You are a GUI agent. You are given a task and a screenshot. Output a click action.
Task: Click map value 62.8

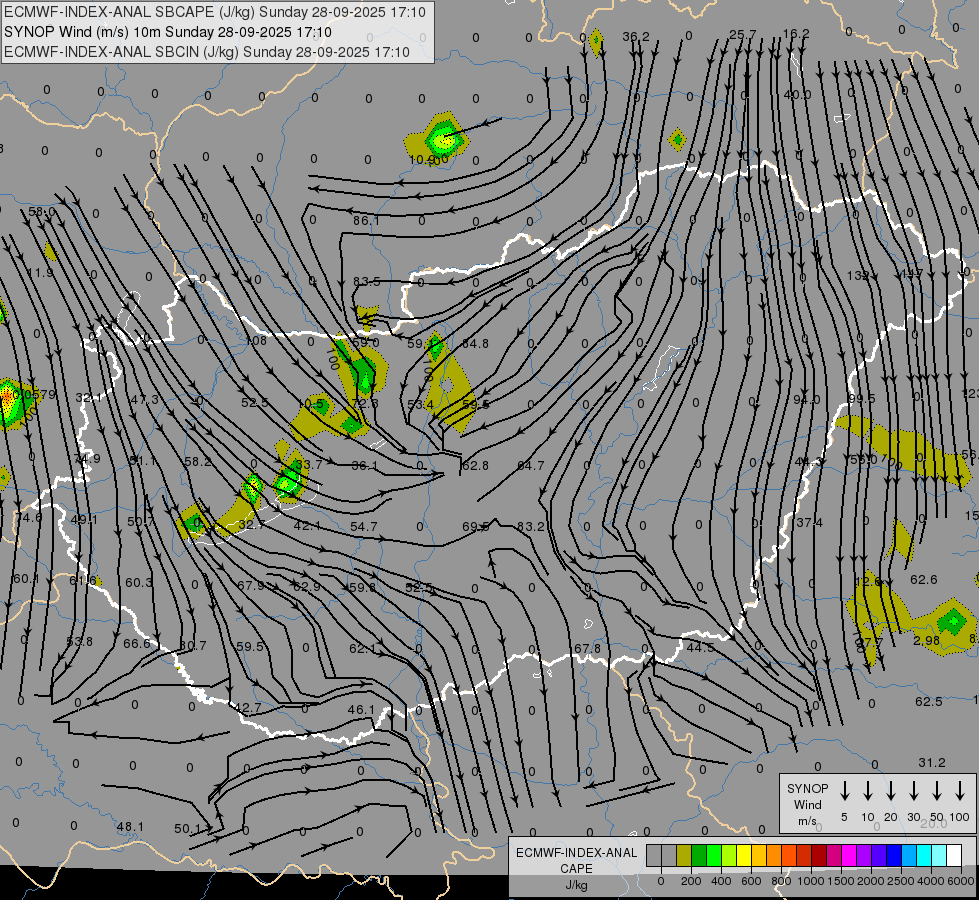(475, 465)
